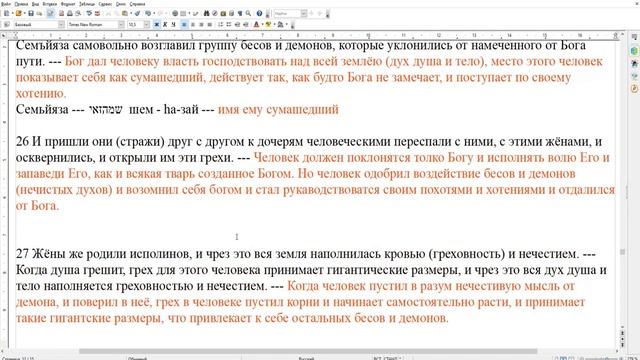The height and width of the screenshot is (360, 640).
Task: Paste clipboard contents with the Paste icon
Action: pyautogui.click(x=124, y=13)
